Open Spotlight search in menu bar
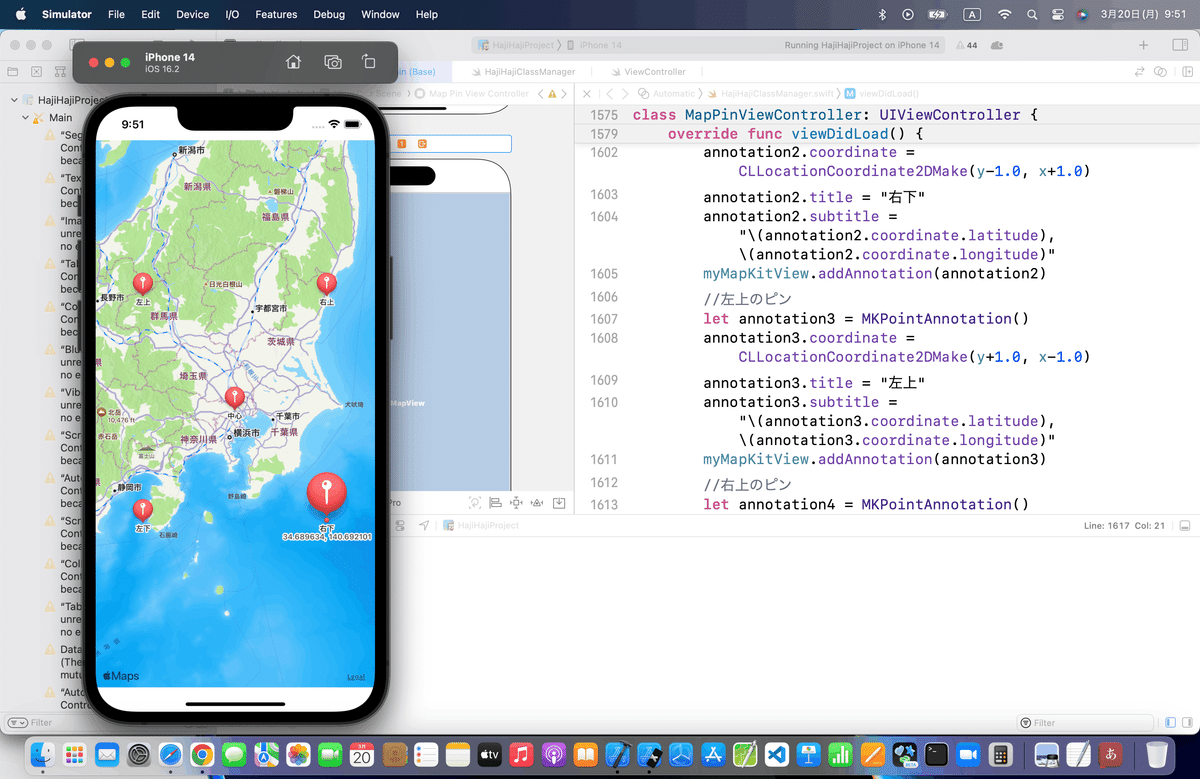The width and height of the screenshot is (1200, 779). (1033, 14)
